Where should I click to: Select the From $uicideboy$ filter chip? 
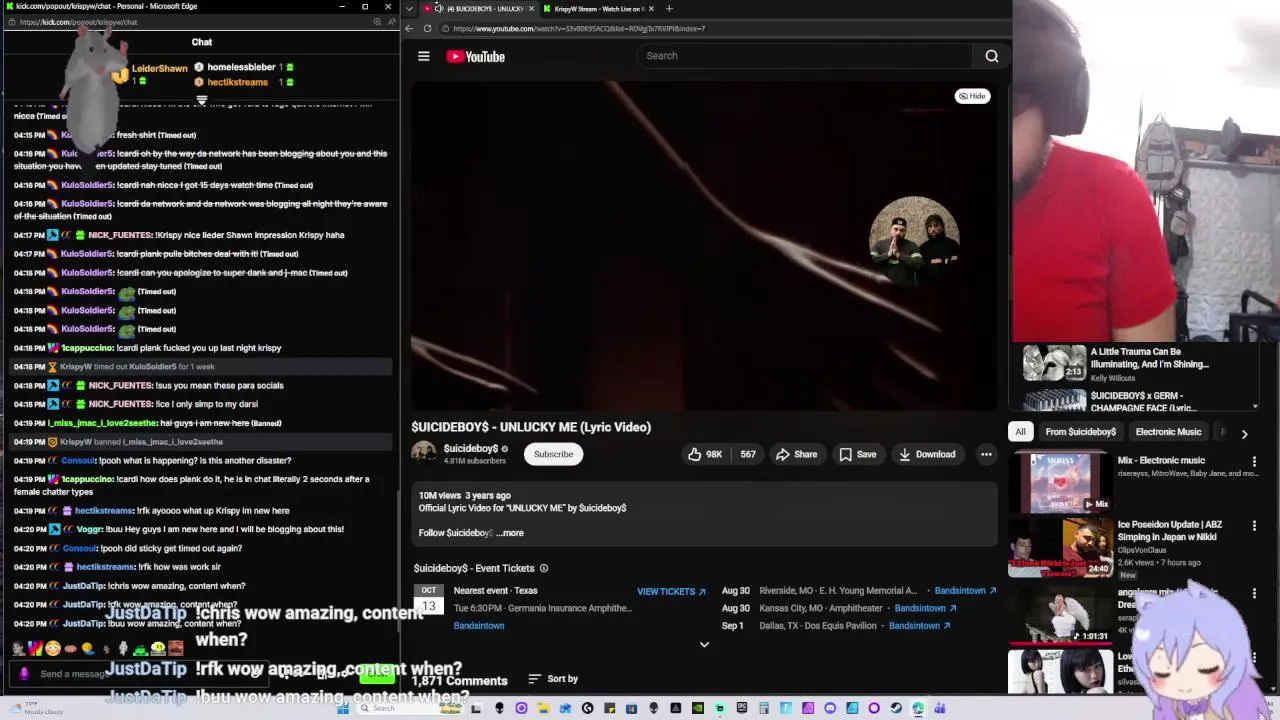1080,432
